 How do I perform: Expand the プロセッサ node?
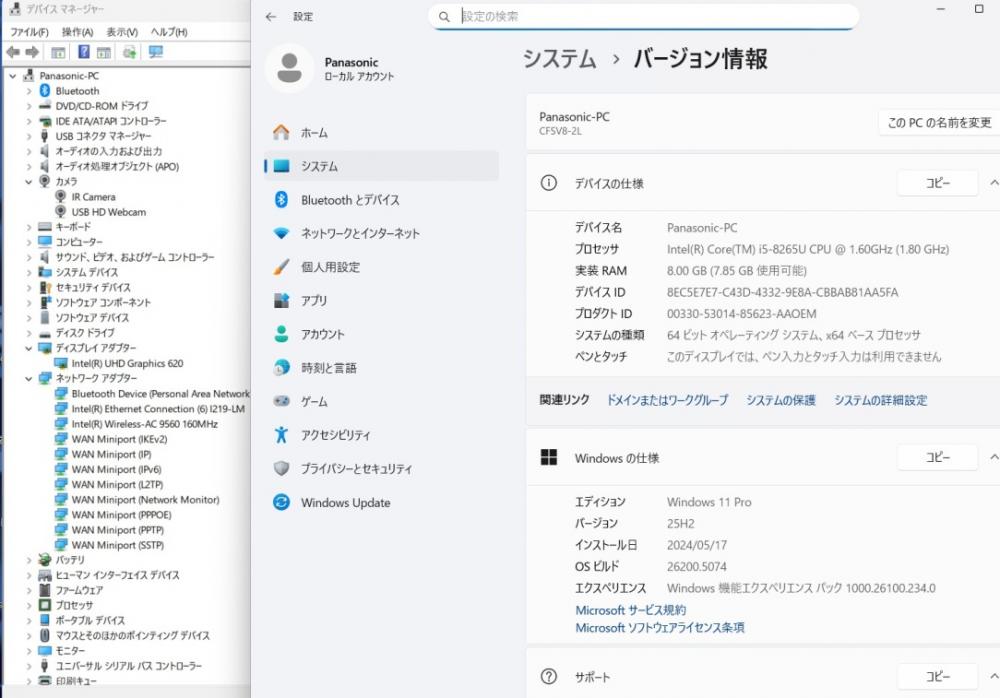click(x=29, y=605)
